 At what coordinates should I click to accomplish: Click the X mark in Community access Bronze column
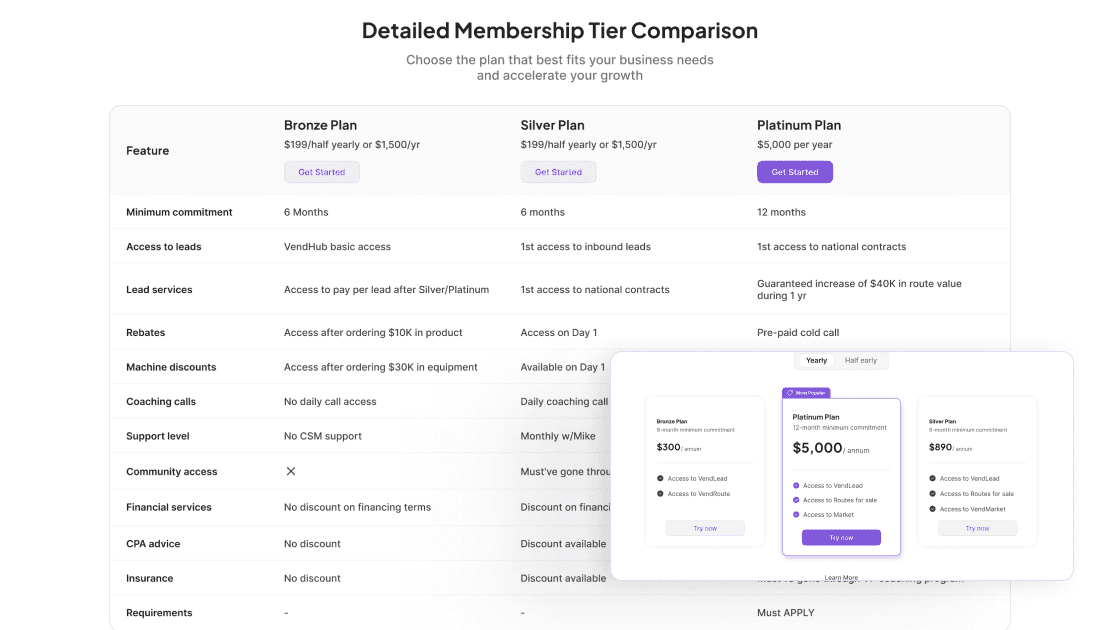pyautogui.click(x=290, y=471)
